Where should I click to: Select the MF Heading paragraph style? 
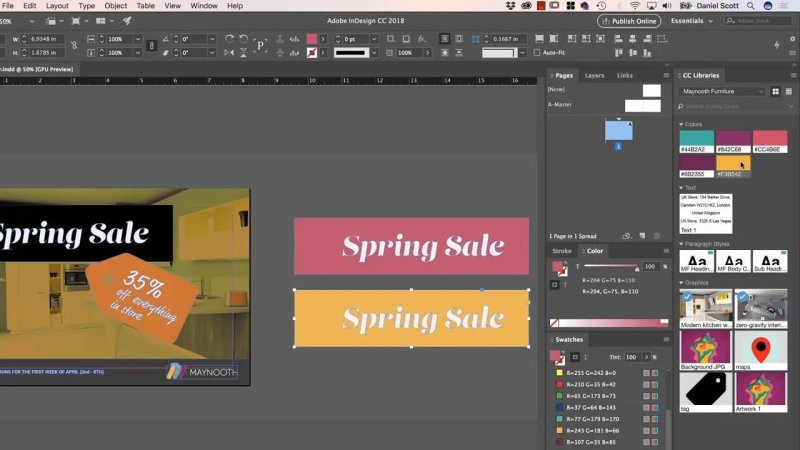coord(696,261)
